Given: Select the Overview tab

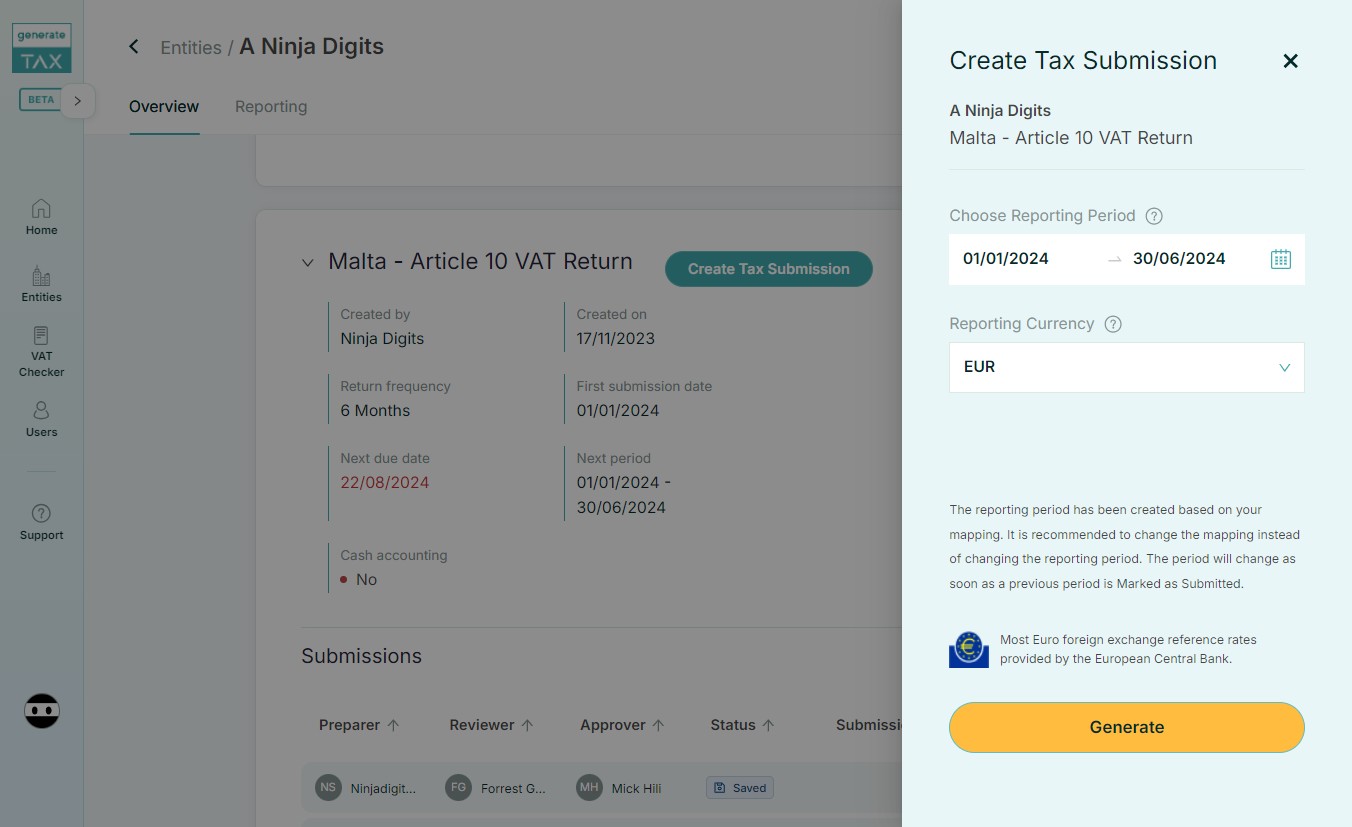Looking at the screenshot, I should [x=164, y=107].
